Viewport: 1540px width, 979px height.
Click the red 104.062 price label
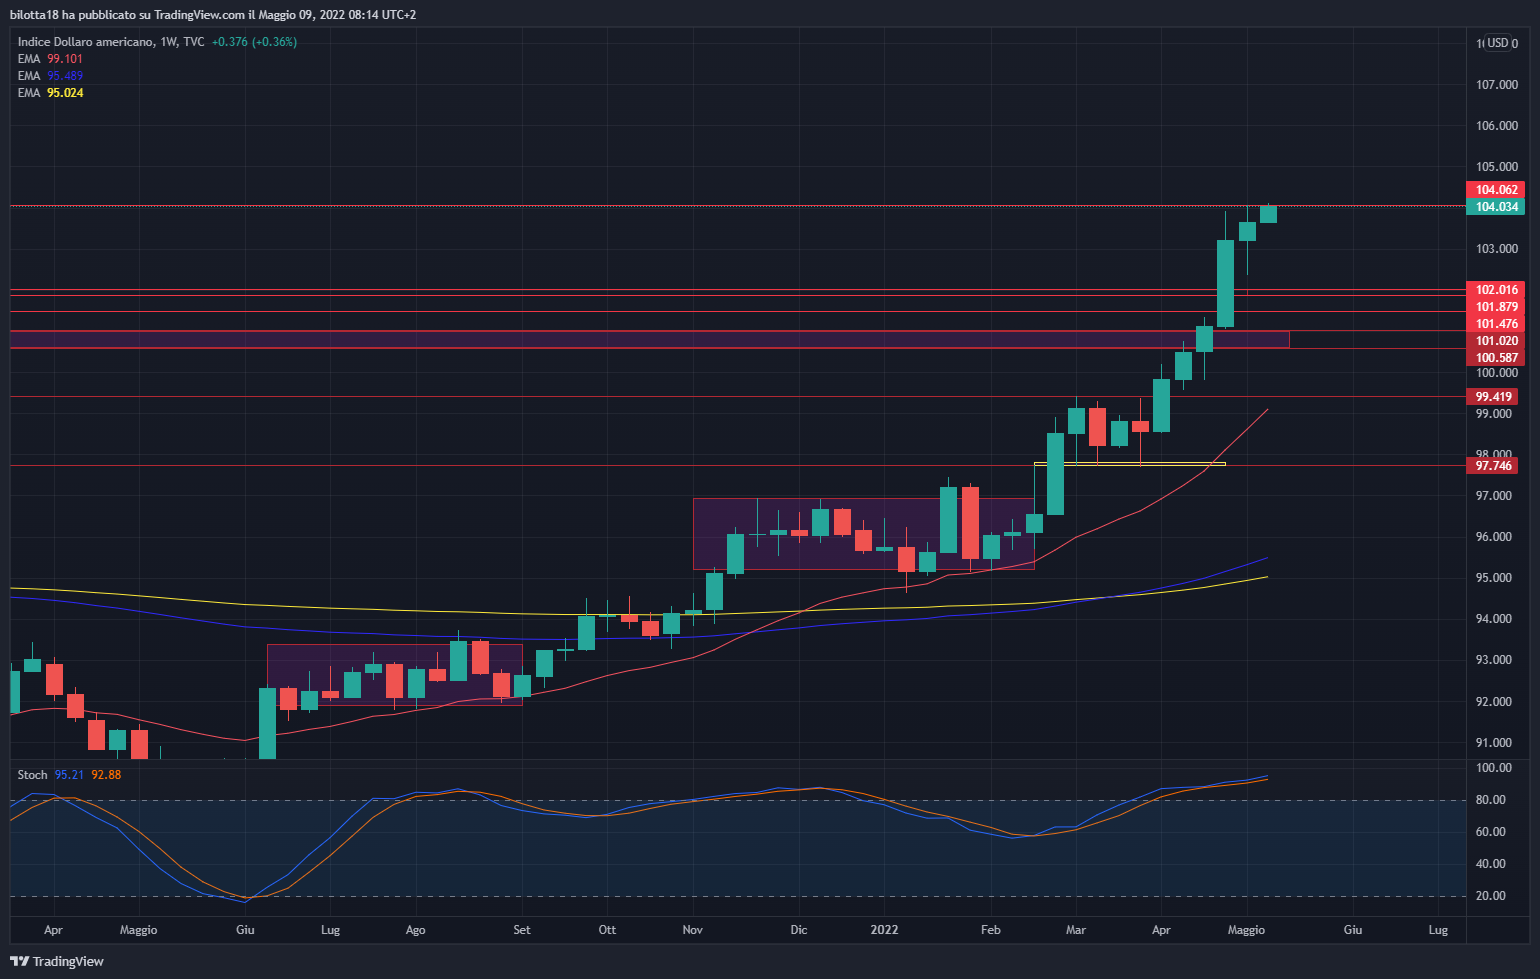click(x=1496, y=190)
